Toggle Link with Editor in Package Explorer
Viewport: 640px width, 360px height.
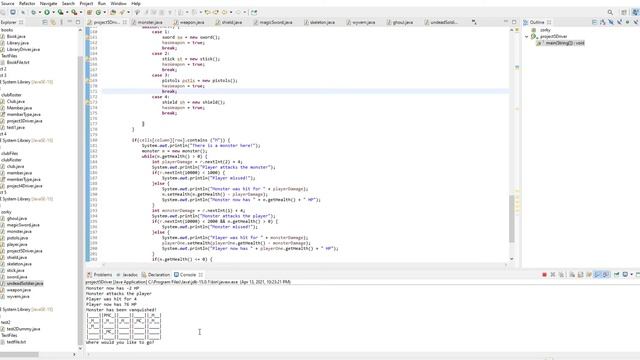click(x=53, y=22)
